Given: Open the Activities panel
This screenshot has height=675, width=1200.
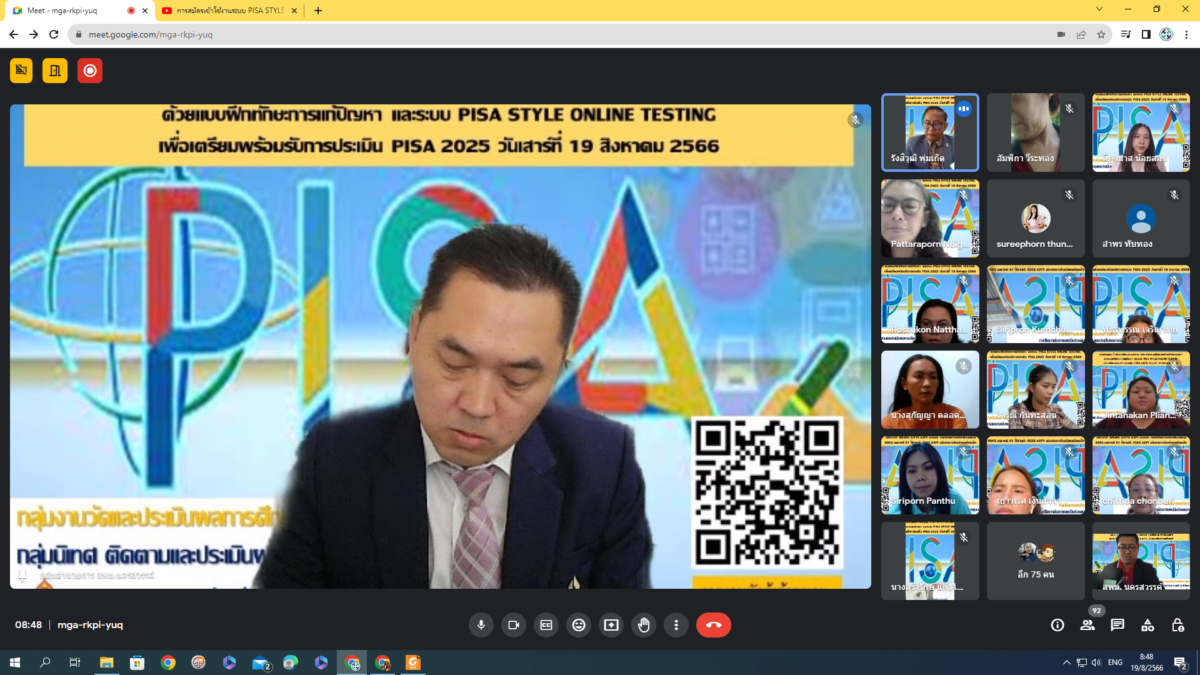Looking at the screenshot, I should [x=1148, y=625].
